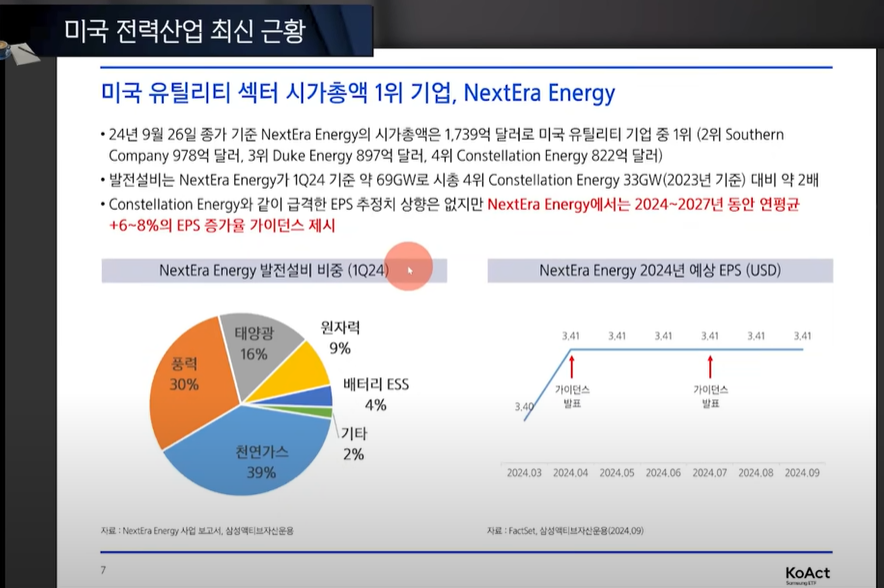This screenshot has height=588, width=884.
Task: Select the text 'Duke Energy 897억 달러'
Action: pyautogui.click(x=350, y=156)
